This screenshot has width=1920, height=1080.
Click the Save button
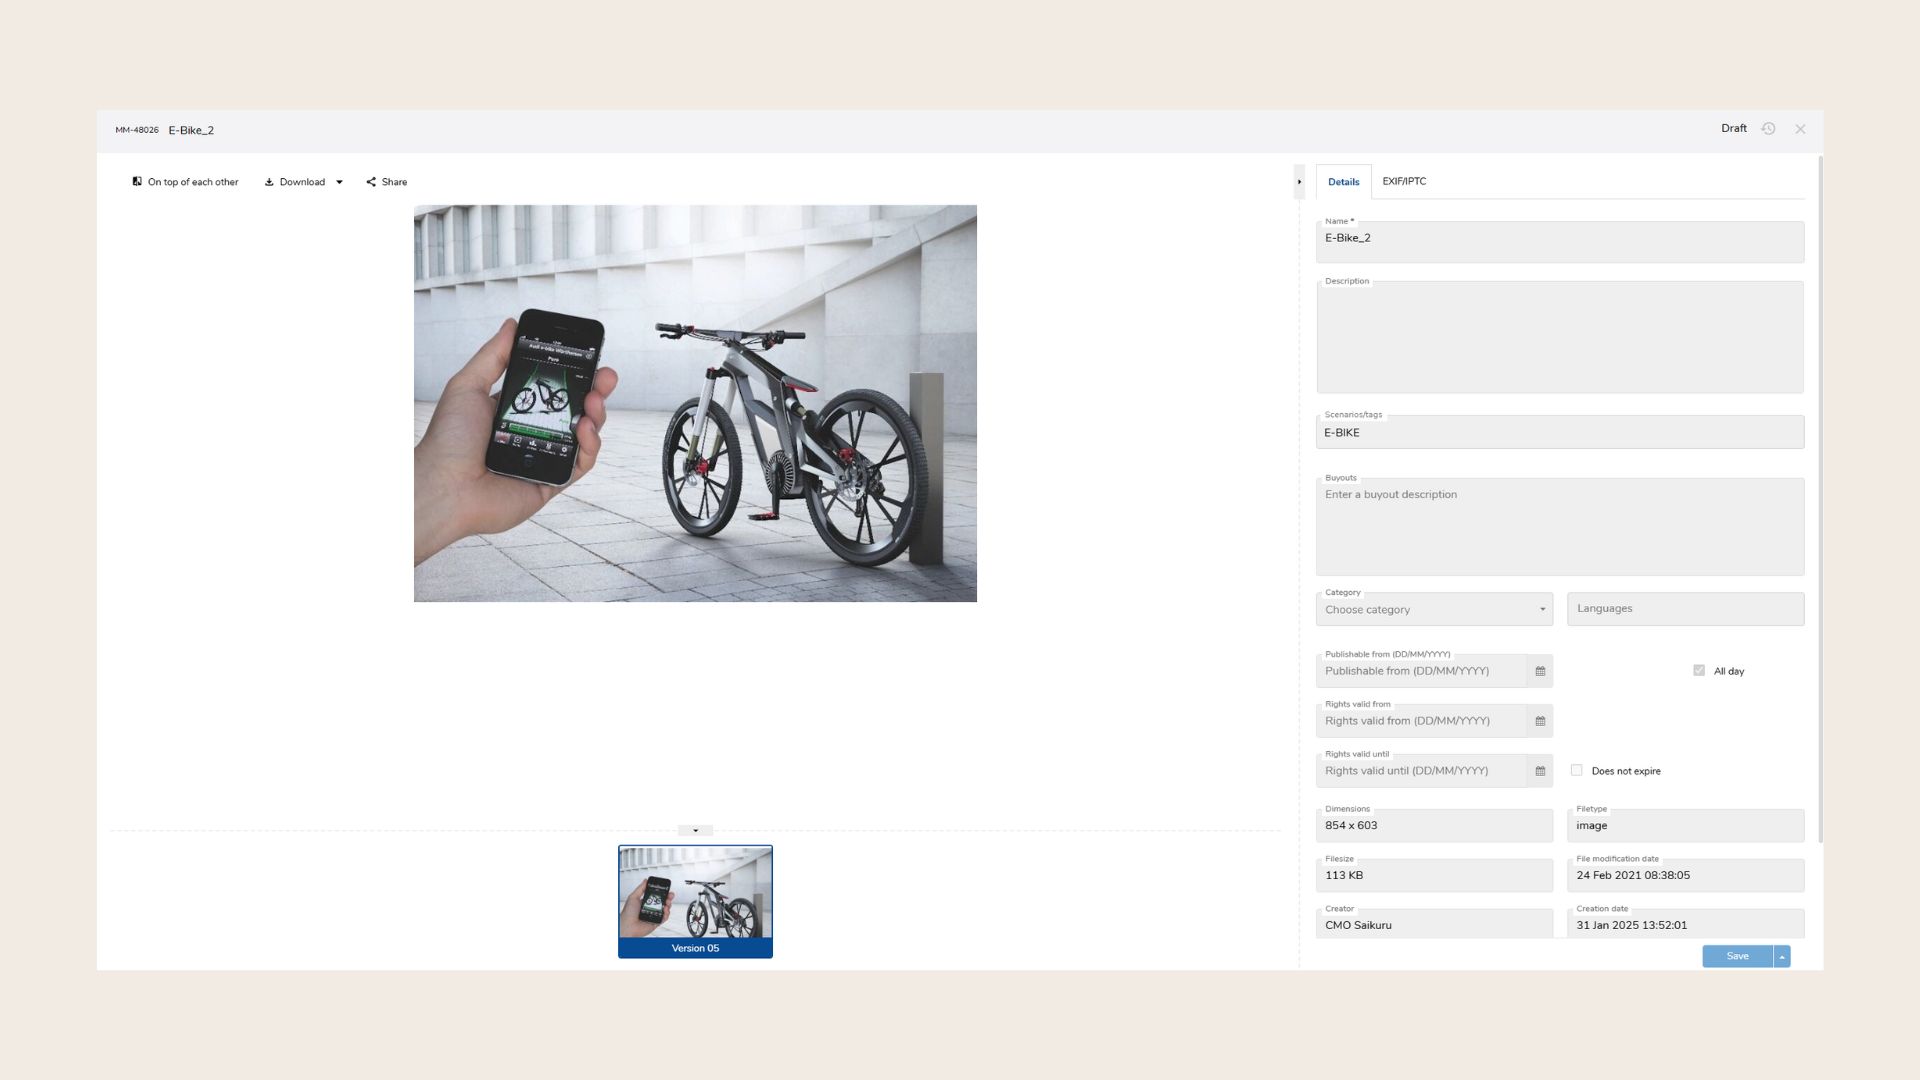point(1737,956)
